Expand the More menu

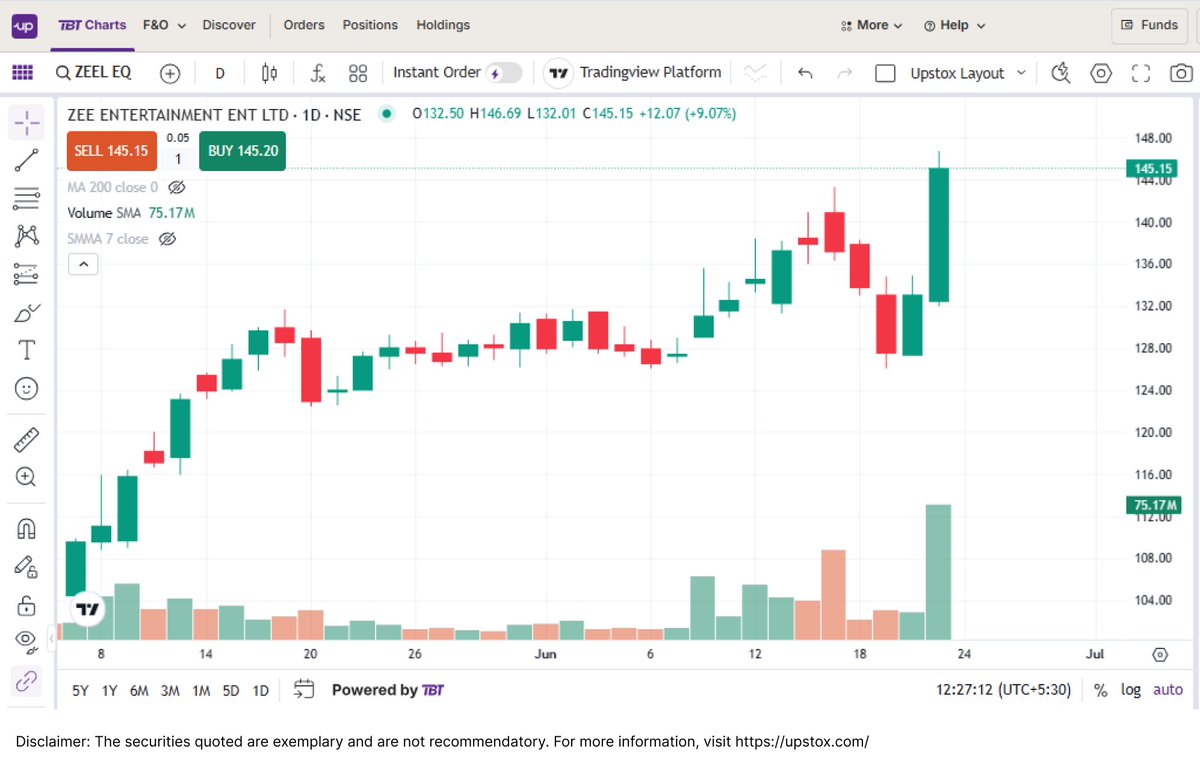872,25
